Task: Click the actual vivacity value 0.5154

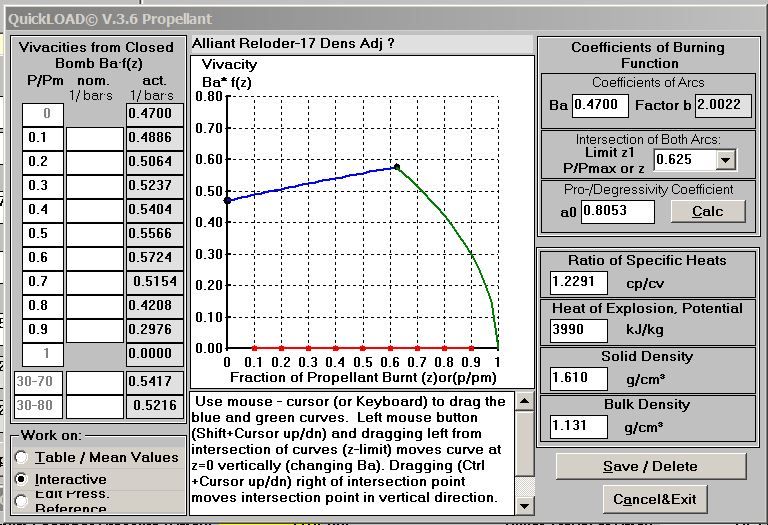Action: [155, 283]
